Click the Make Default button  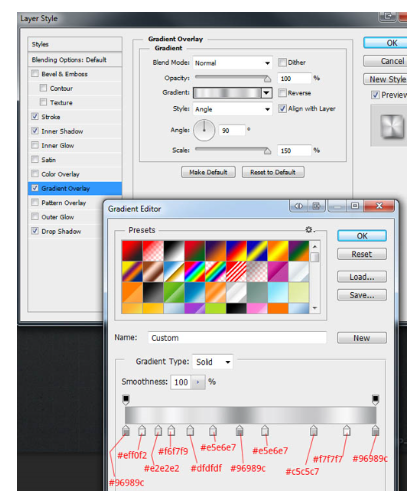208,172
